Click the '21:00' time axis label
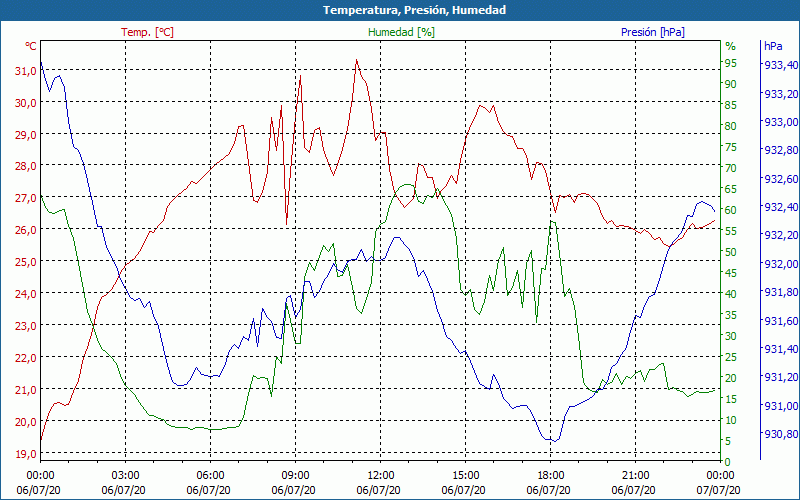 (x=636, y=474)
